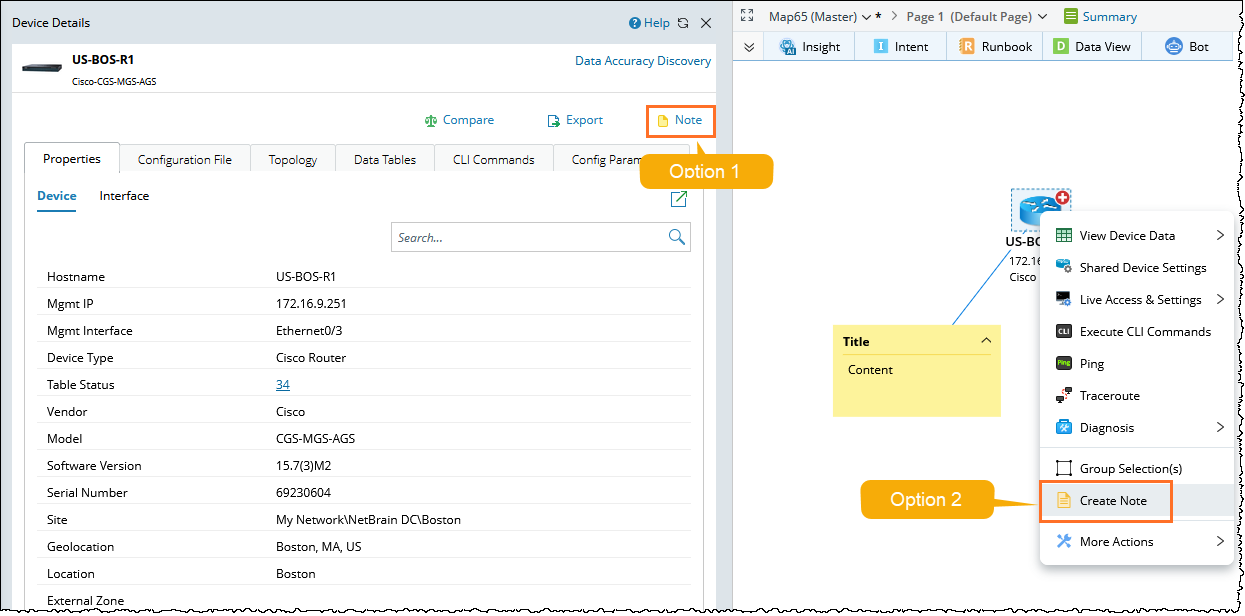Select the Properties tab
The height and width of the screenshot is (616, 1245).
coord(72,158)
